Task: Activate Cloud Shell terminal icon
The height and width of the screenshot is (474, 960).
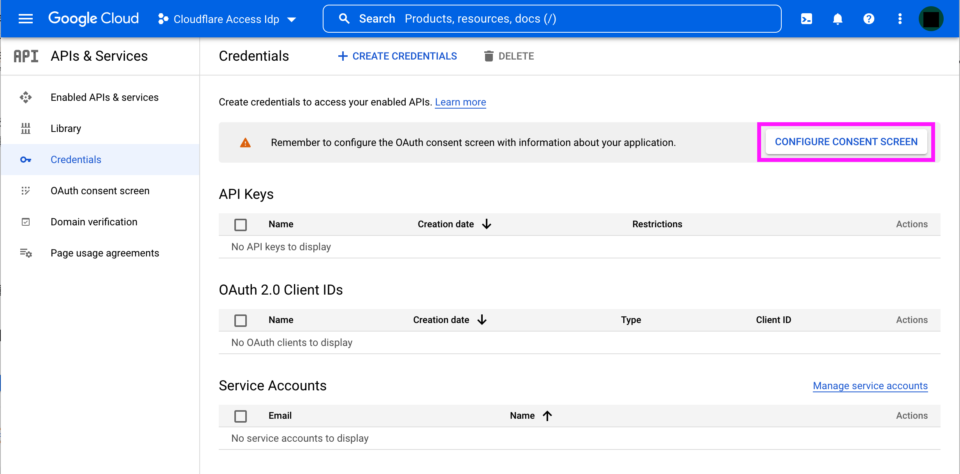Action: click(807, 19)
